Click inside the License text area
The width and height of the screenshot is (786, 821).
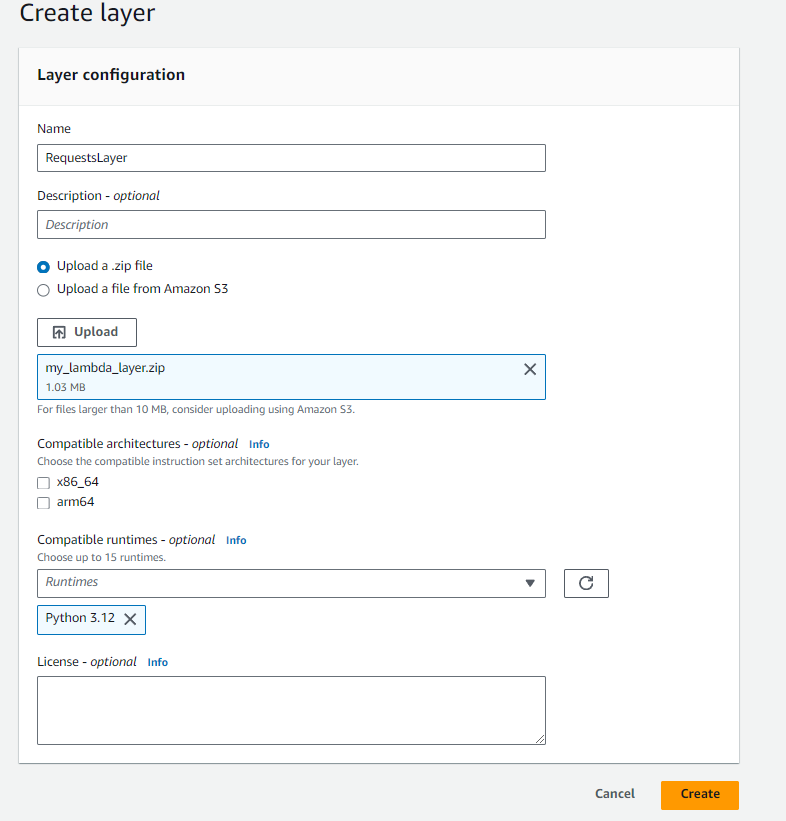[x=291, y=710]
